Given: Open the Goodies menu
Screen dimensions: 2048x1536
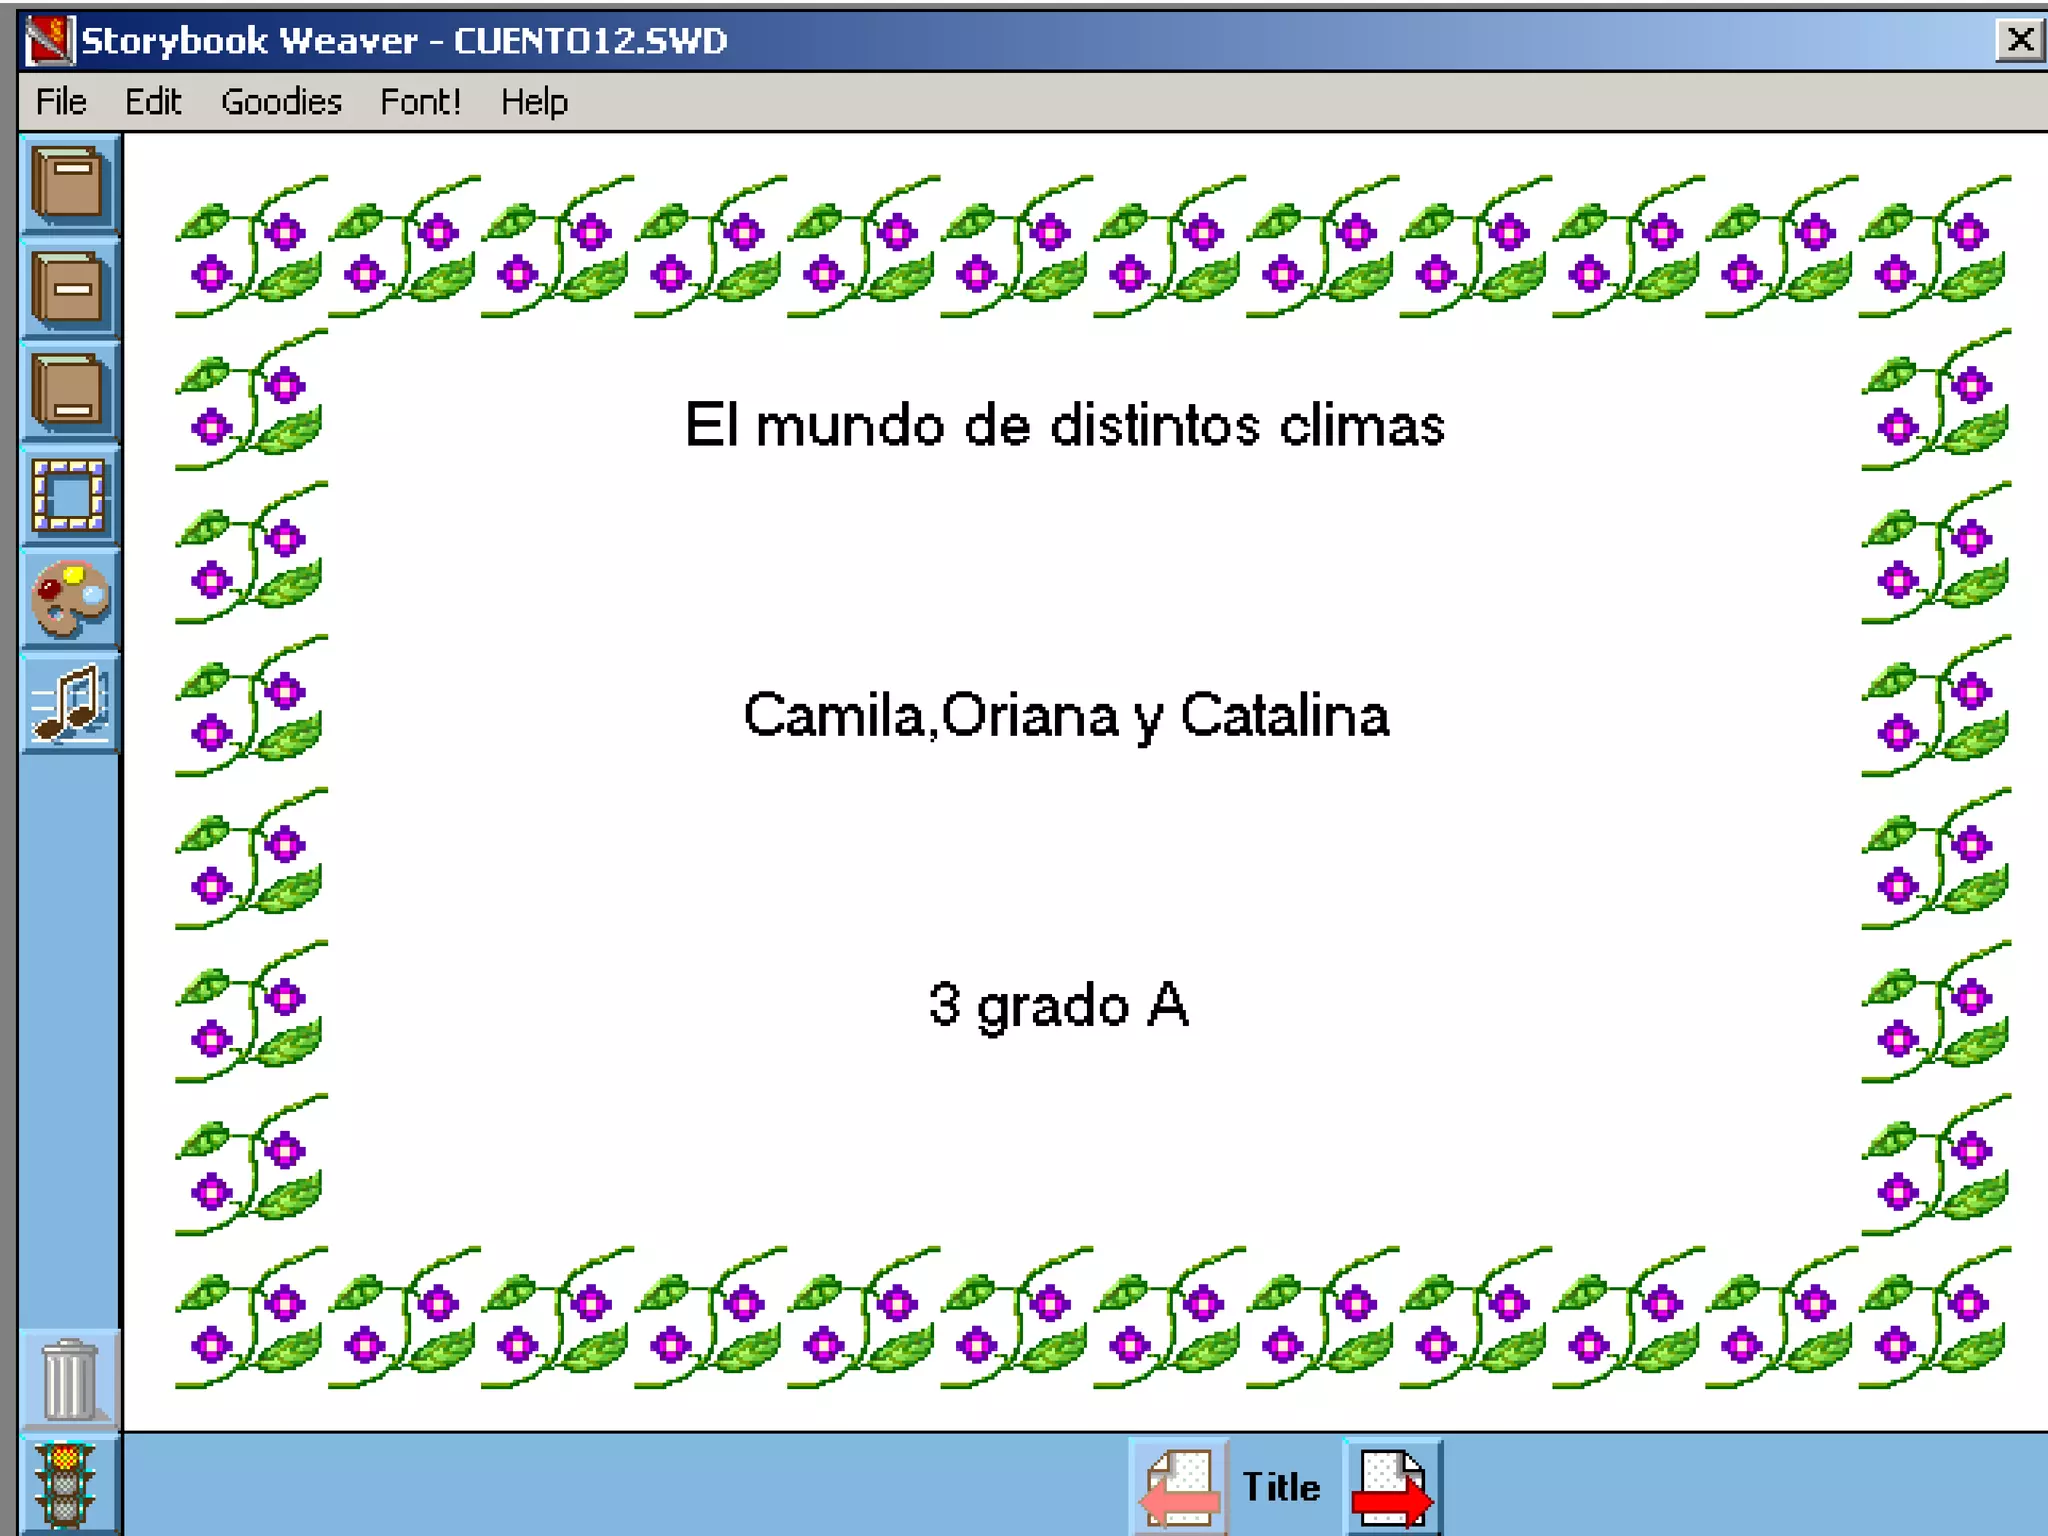Looking at the screenshot, I should (x=281, y=102).
